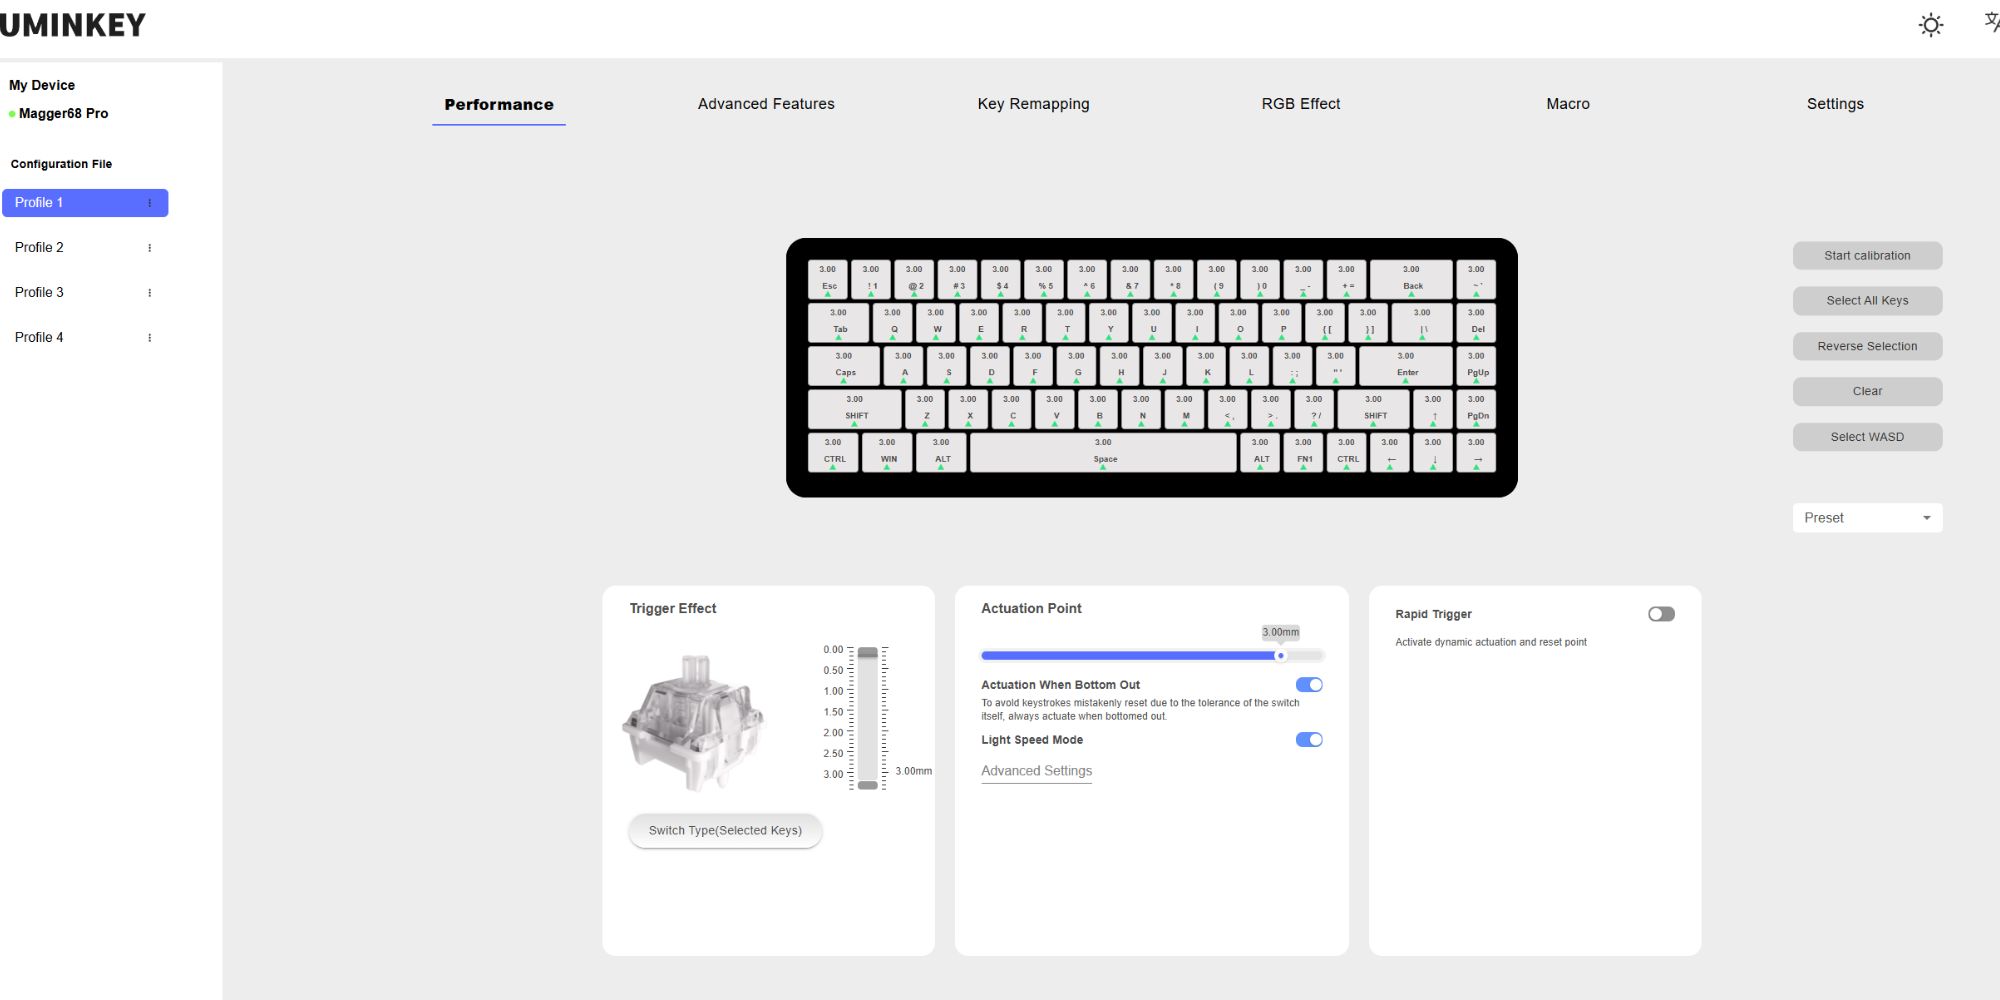The width and height of the screenshot is (2000, 1000).
Task: Expand Advanced Settings under Actuation Point
Action: pos(1036,771)
